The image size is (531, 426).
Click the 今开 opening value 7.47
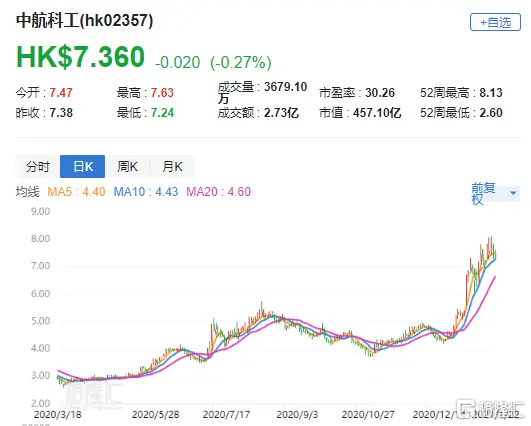(61, 92)
